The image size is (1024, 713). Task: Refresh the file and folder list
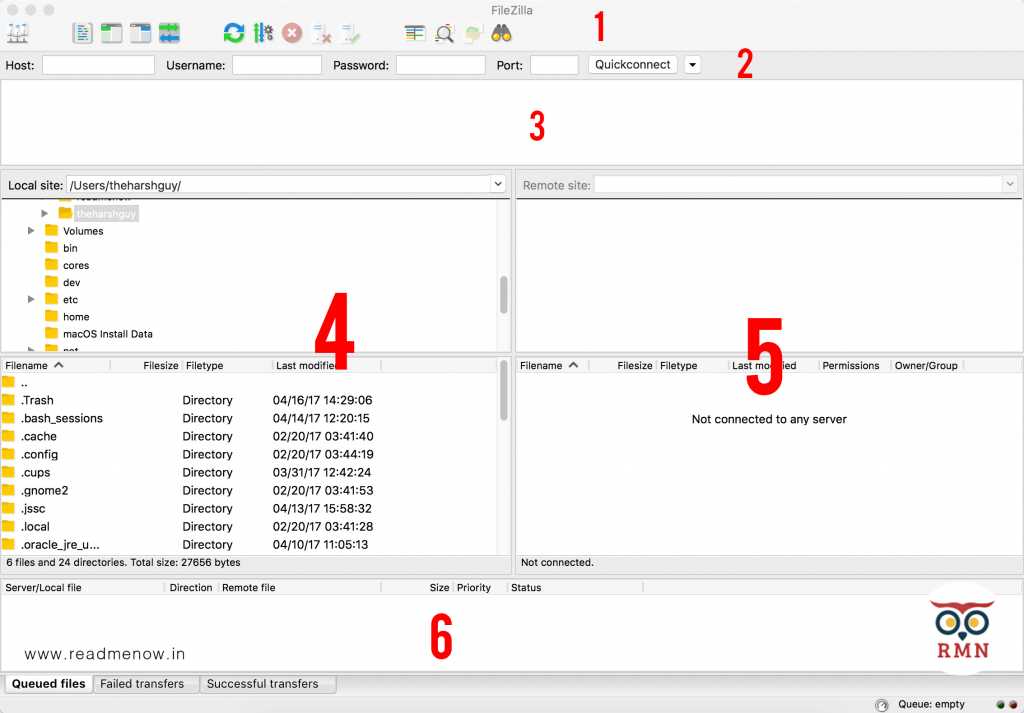(x=233, y=32)
